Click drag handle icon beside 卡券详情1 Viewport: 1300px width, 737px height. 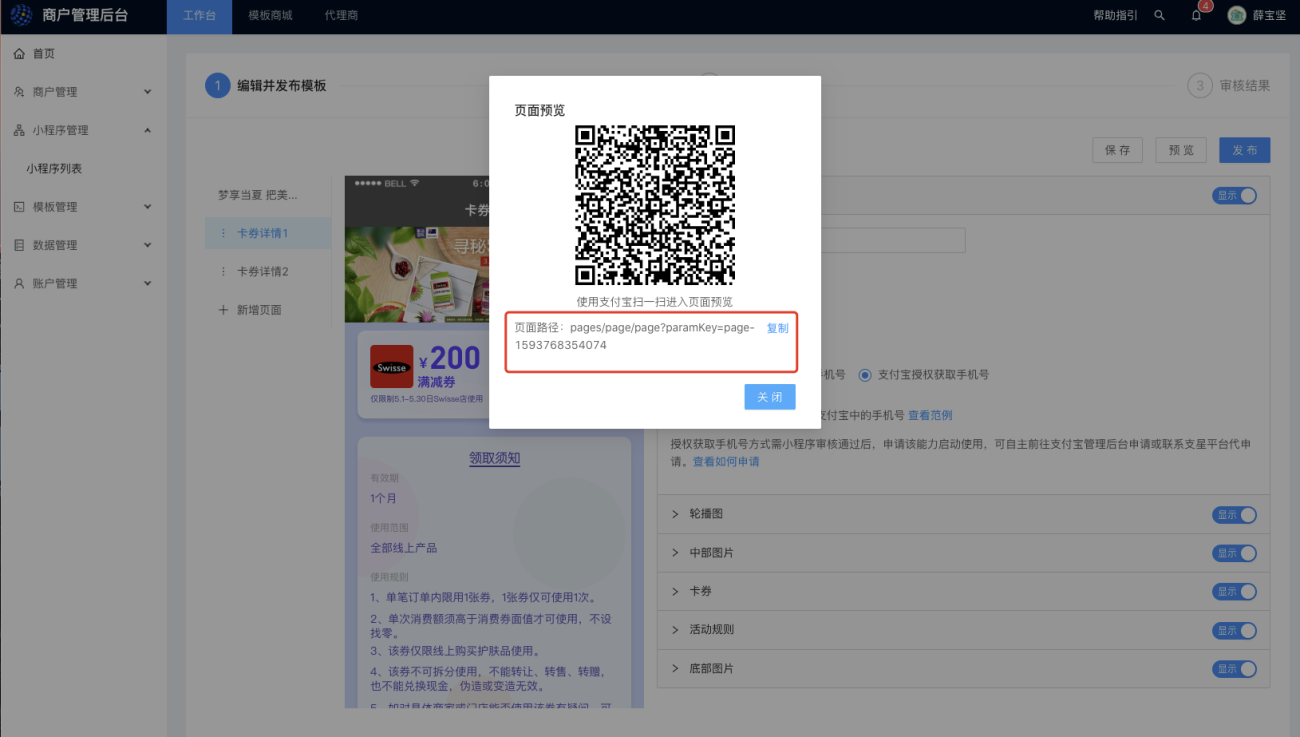[223, 233]
